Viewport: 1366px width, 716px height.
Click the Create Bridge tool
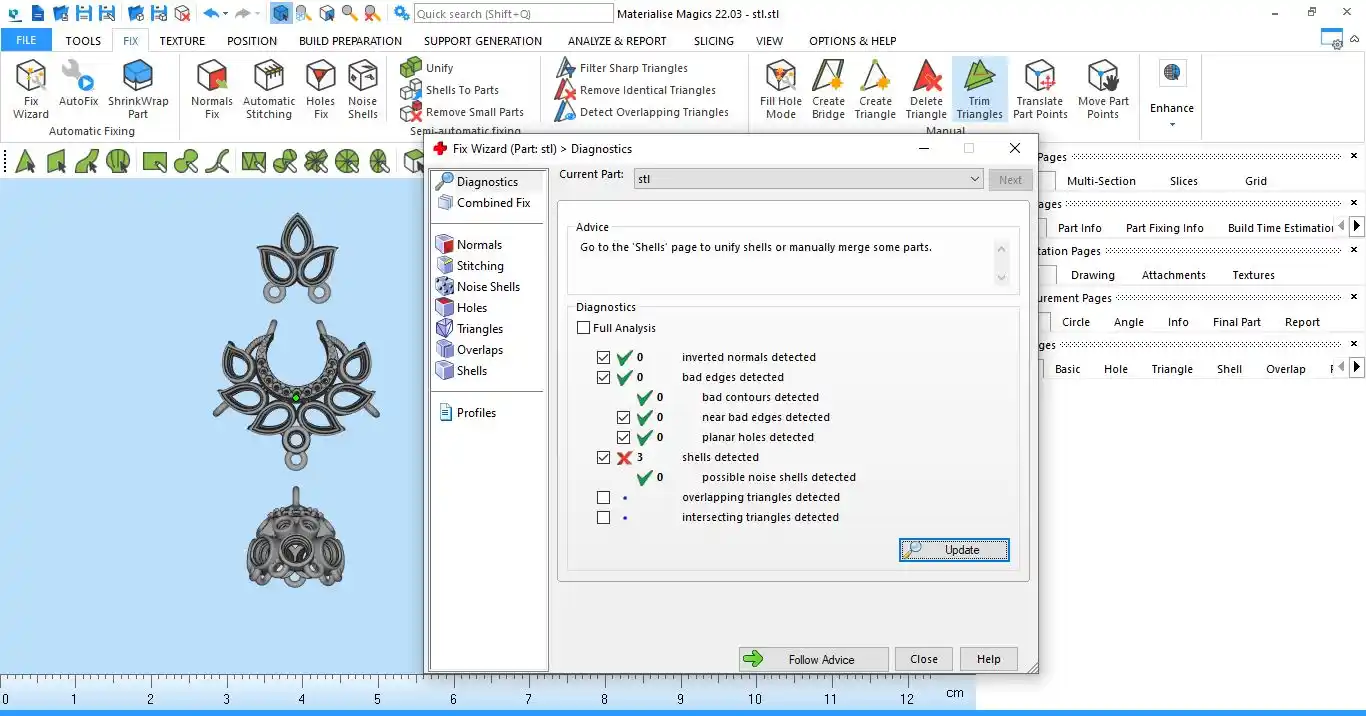pos(828,89)
